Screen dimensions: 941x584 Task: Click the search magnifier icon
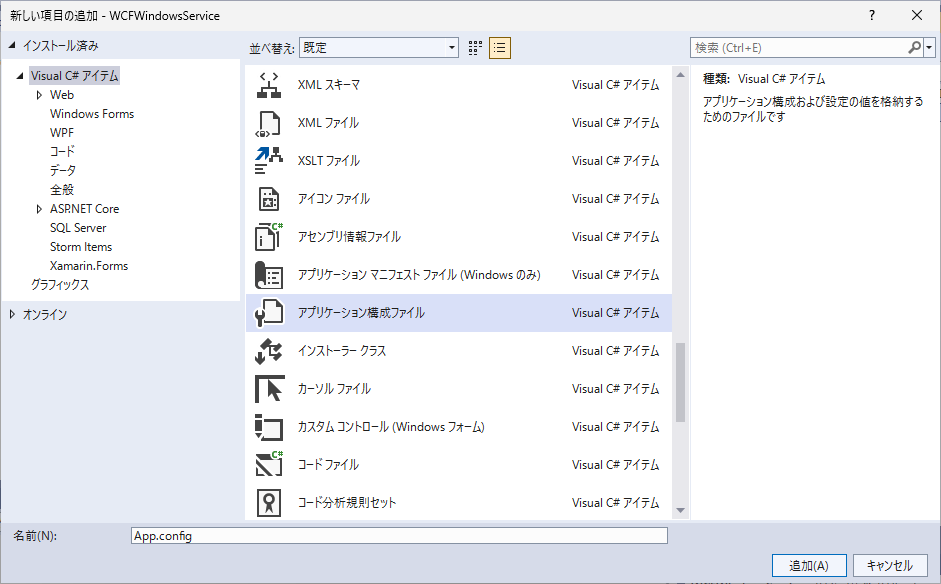(x=914, y=47)
